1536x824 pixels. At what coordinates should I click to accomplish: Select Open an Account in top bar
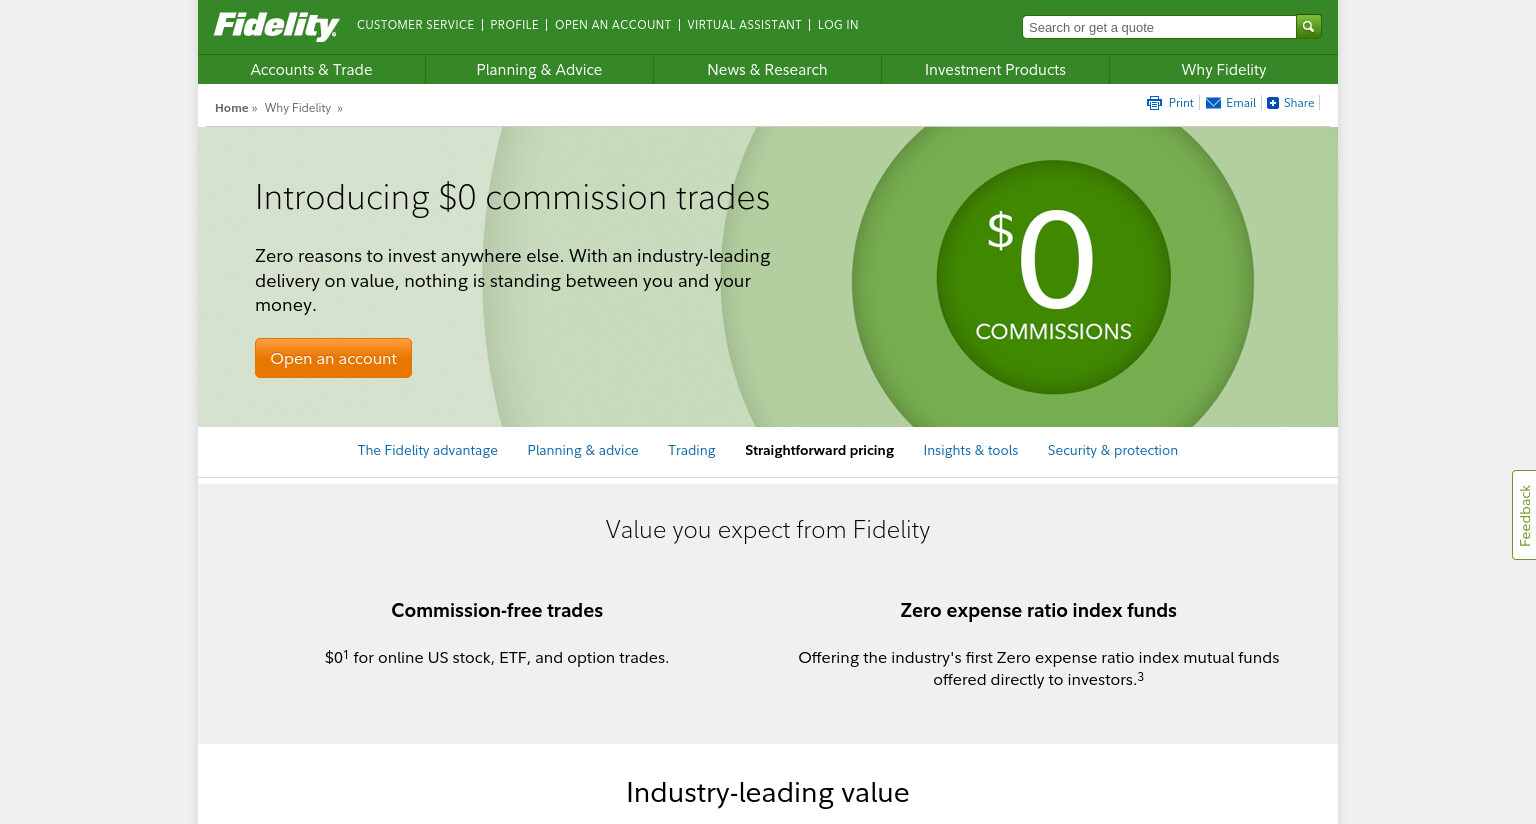(x=613, y=25)
